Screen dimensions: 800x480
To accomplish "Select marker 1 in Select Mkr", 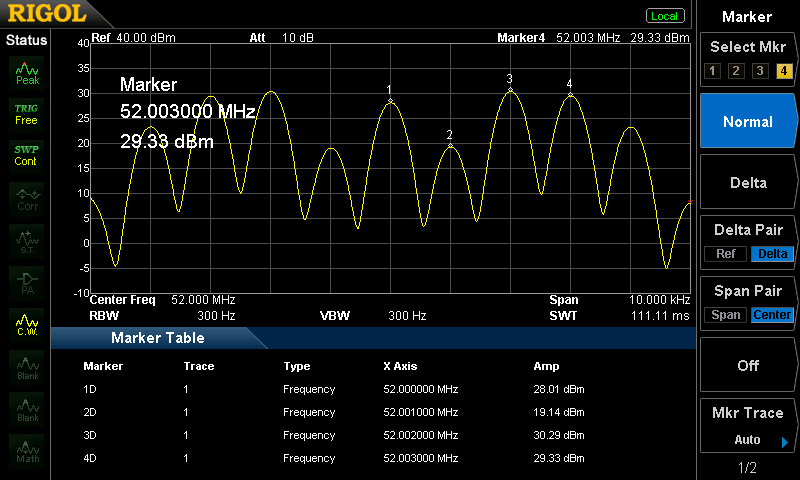I will 711,70.
